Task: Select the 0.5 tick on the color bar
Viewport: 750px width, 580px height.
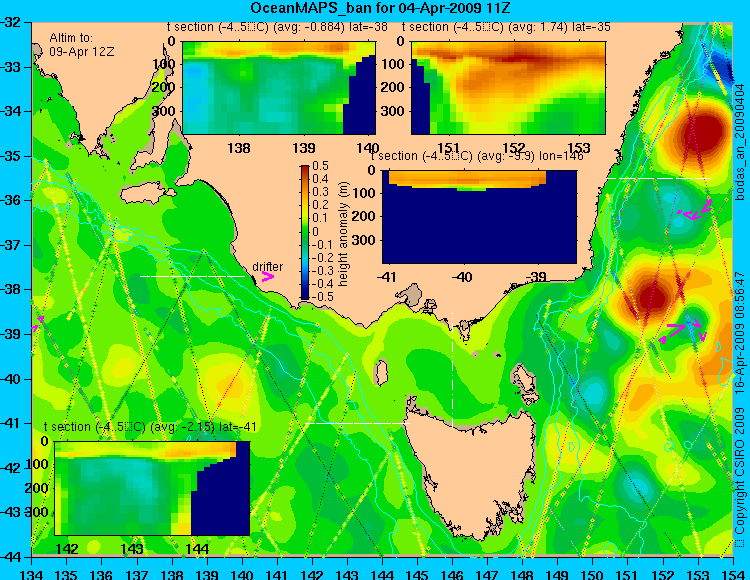Action: [321, 166]
